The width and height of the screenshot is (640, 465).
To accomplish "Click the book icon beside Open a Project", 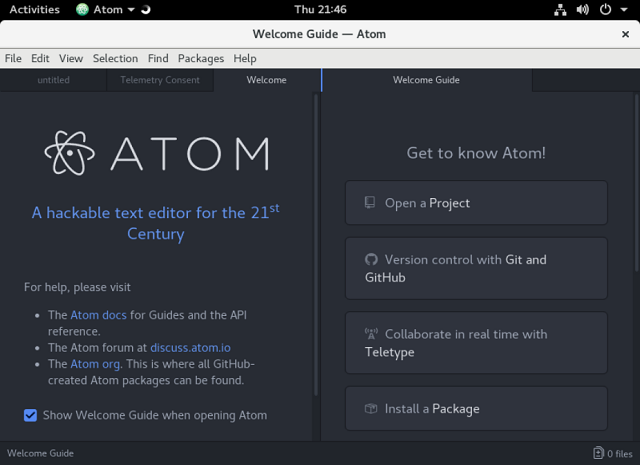I will [370, 202].
